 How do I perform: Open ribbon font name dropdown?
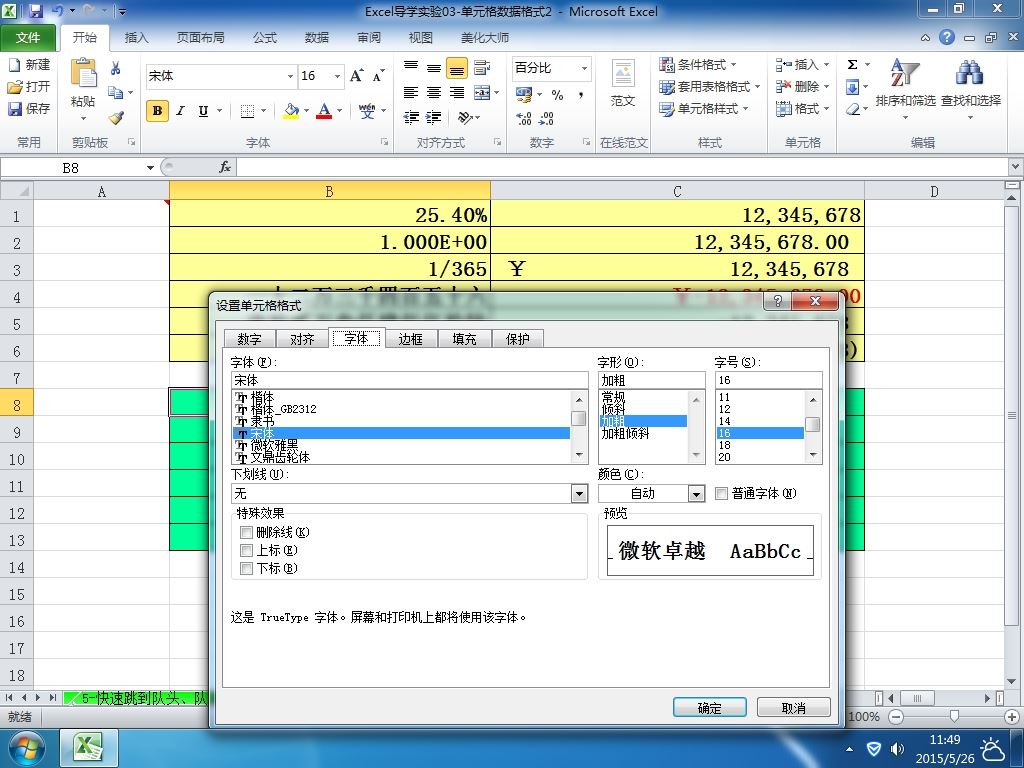290,76
